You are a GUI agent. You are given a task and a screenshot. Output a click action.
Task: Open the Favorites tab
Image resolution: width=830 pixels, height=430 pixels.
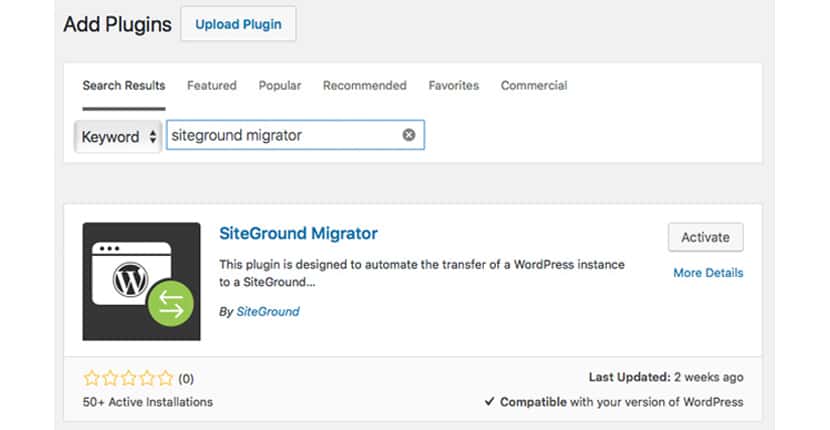pyautogui.click(x=454, y=85)
